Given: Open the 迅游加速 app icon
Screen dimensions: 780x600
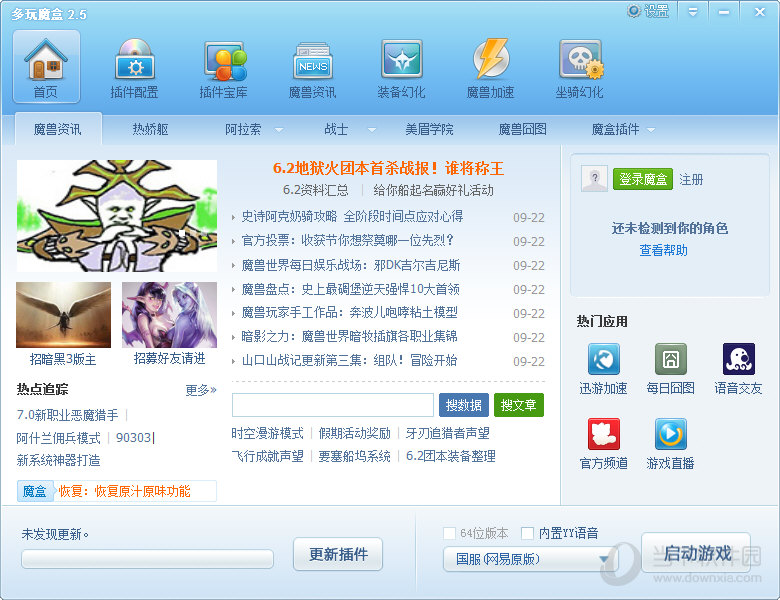Looking at the screenshot, I should pyautogui.click(x=603, y=359).
